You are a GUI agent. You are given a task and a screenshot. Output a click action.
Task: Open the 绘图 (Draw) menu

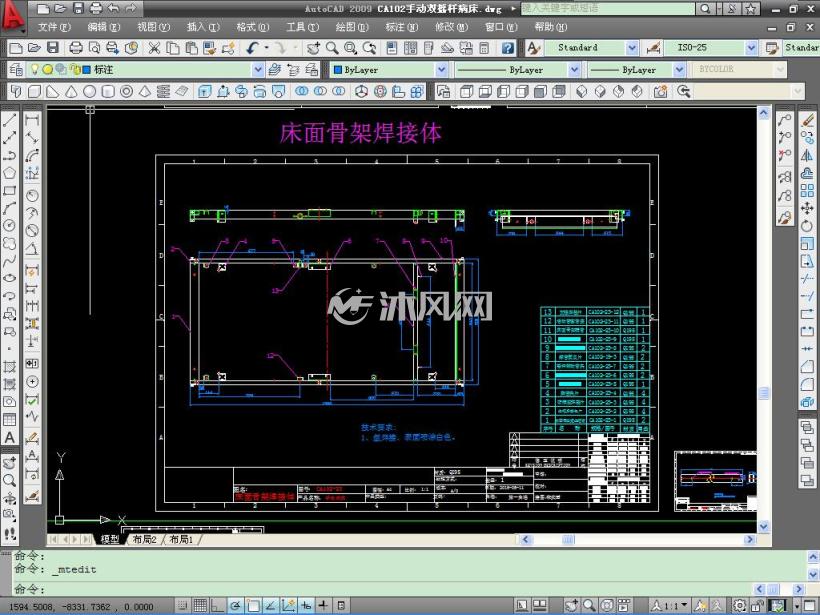pyautogui.click(x=352, y=27)
